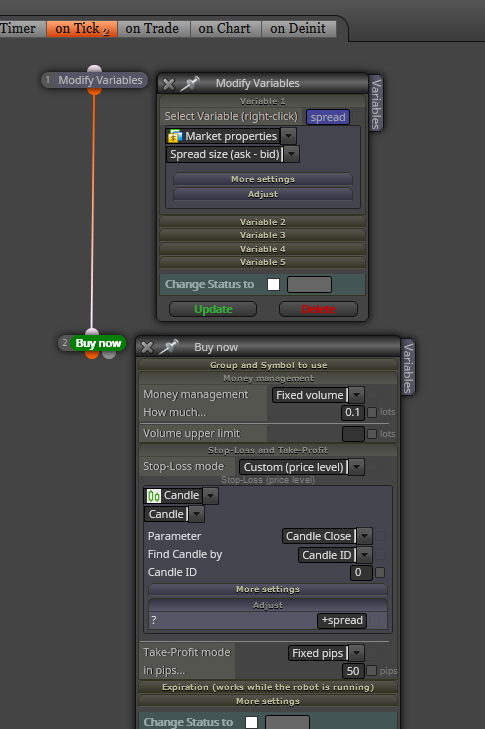485x729 pixels.
Task: Toggle the checkbox beside How much lots
Action: (372, 412)
